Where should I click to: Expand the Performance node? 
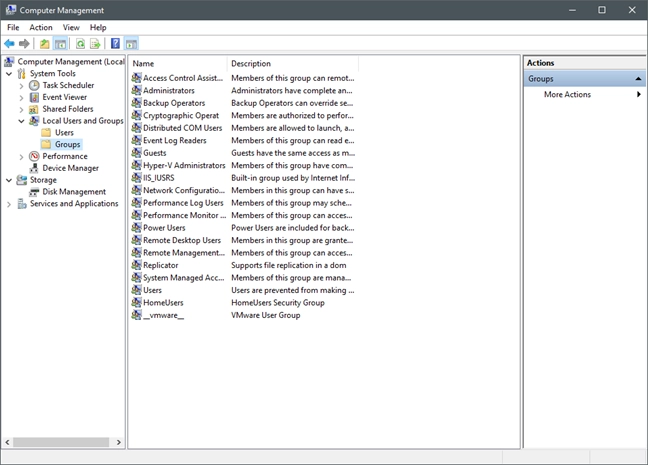[x=21, y=157]
